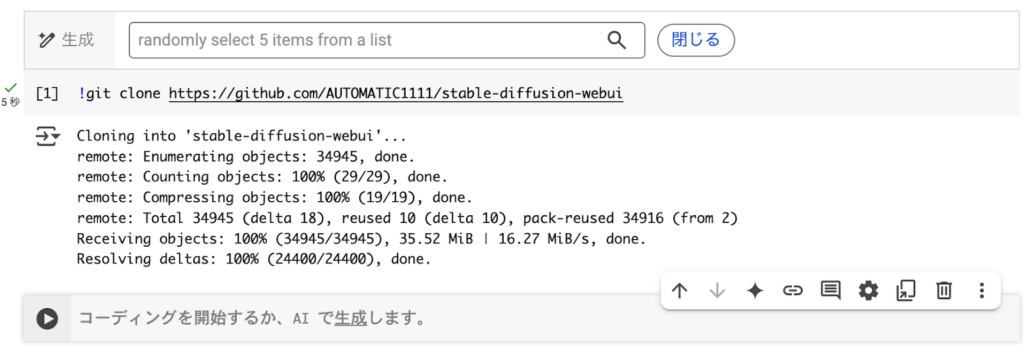Open cell settings with the gear icon
This screenshot has height=362, width=1024.
(868, 291)
